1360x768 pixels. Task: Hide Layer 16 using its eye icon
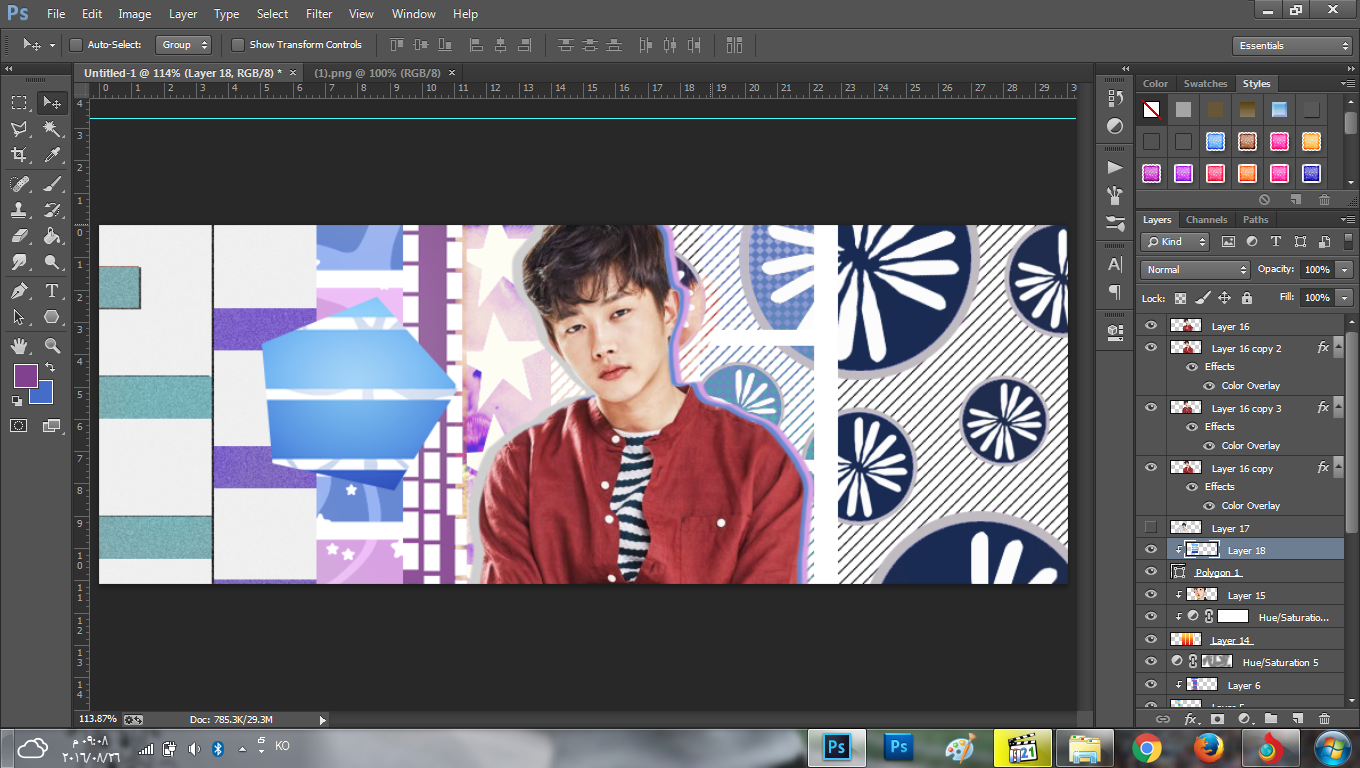(1150, 326)
